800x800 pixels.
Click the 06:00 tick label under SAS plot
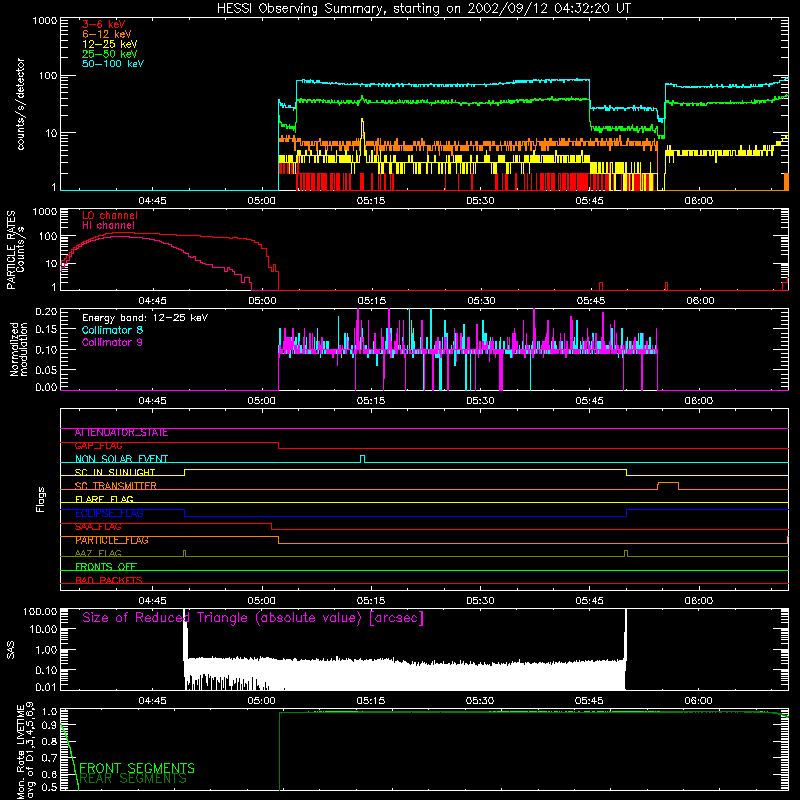[x=698, y=701]
